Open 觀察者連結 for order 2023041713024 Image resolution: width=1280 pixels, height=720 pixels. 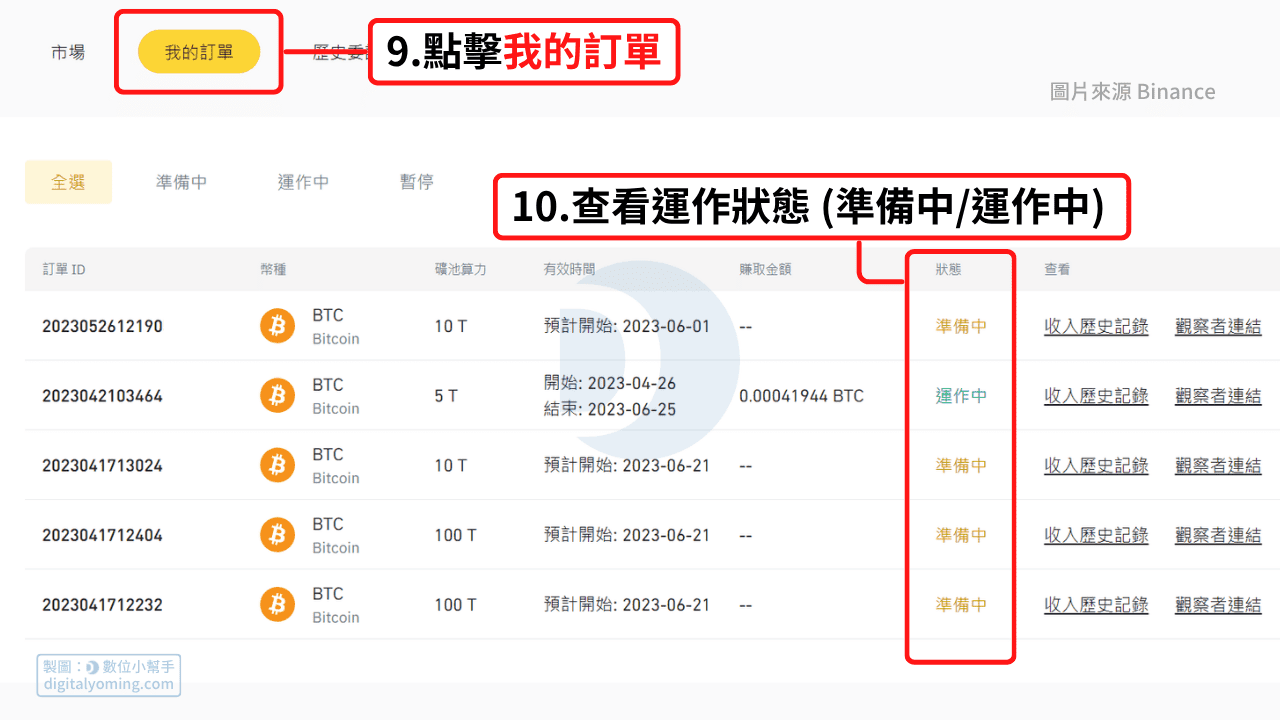[1218, 465]
